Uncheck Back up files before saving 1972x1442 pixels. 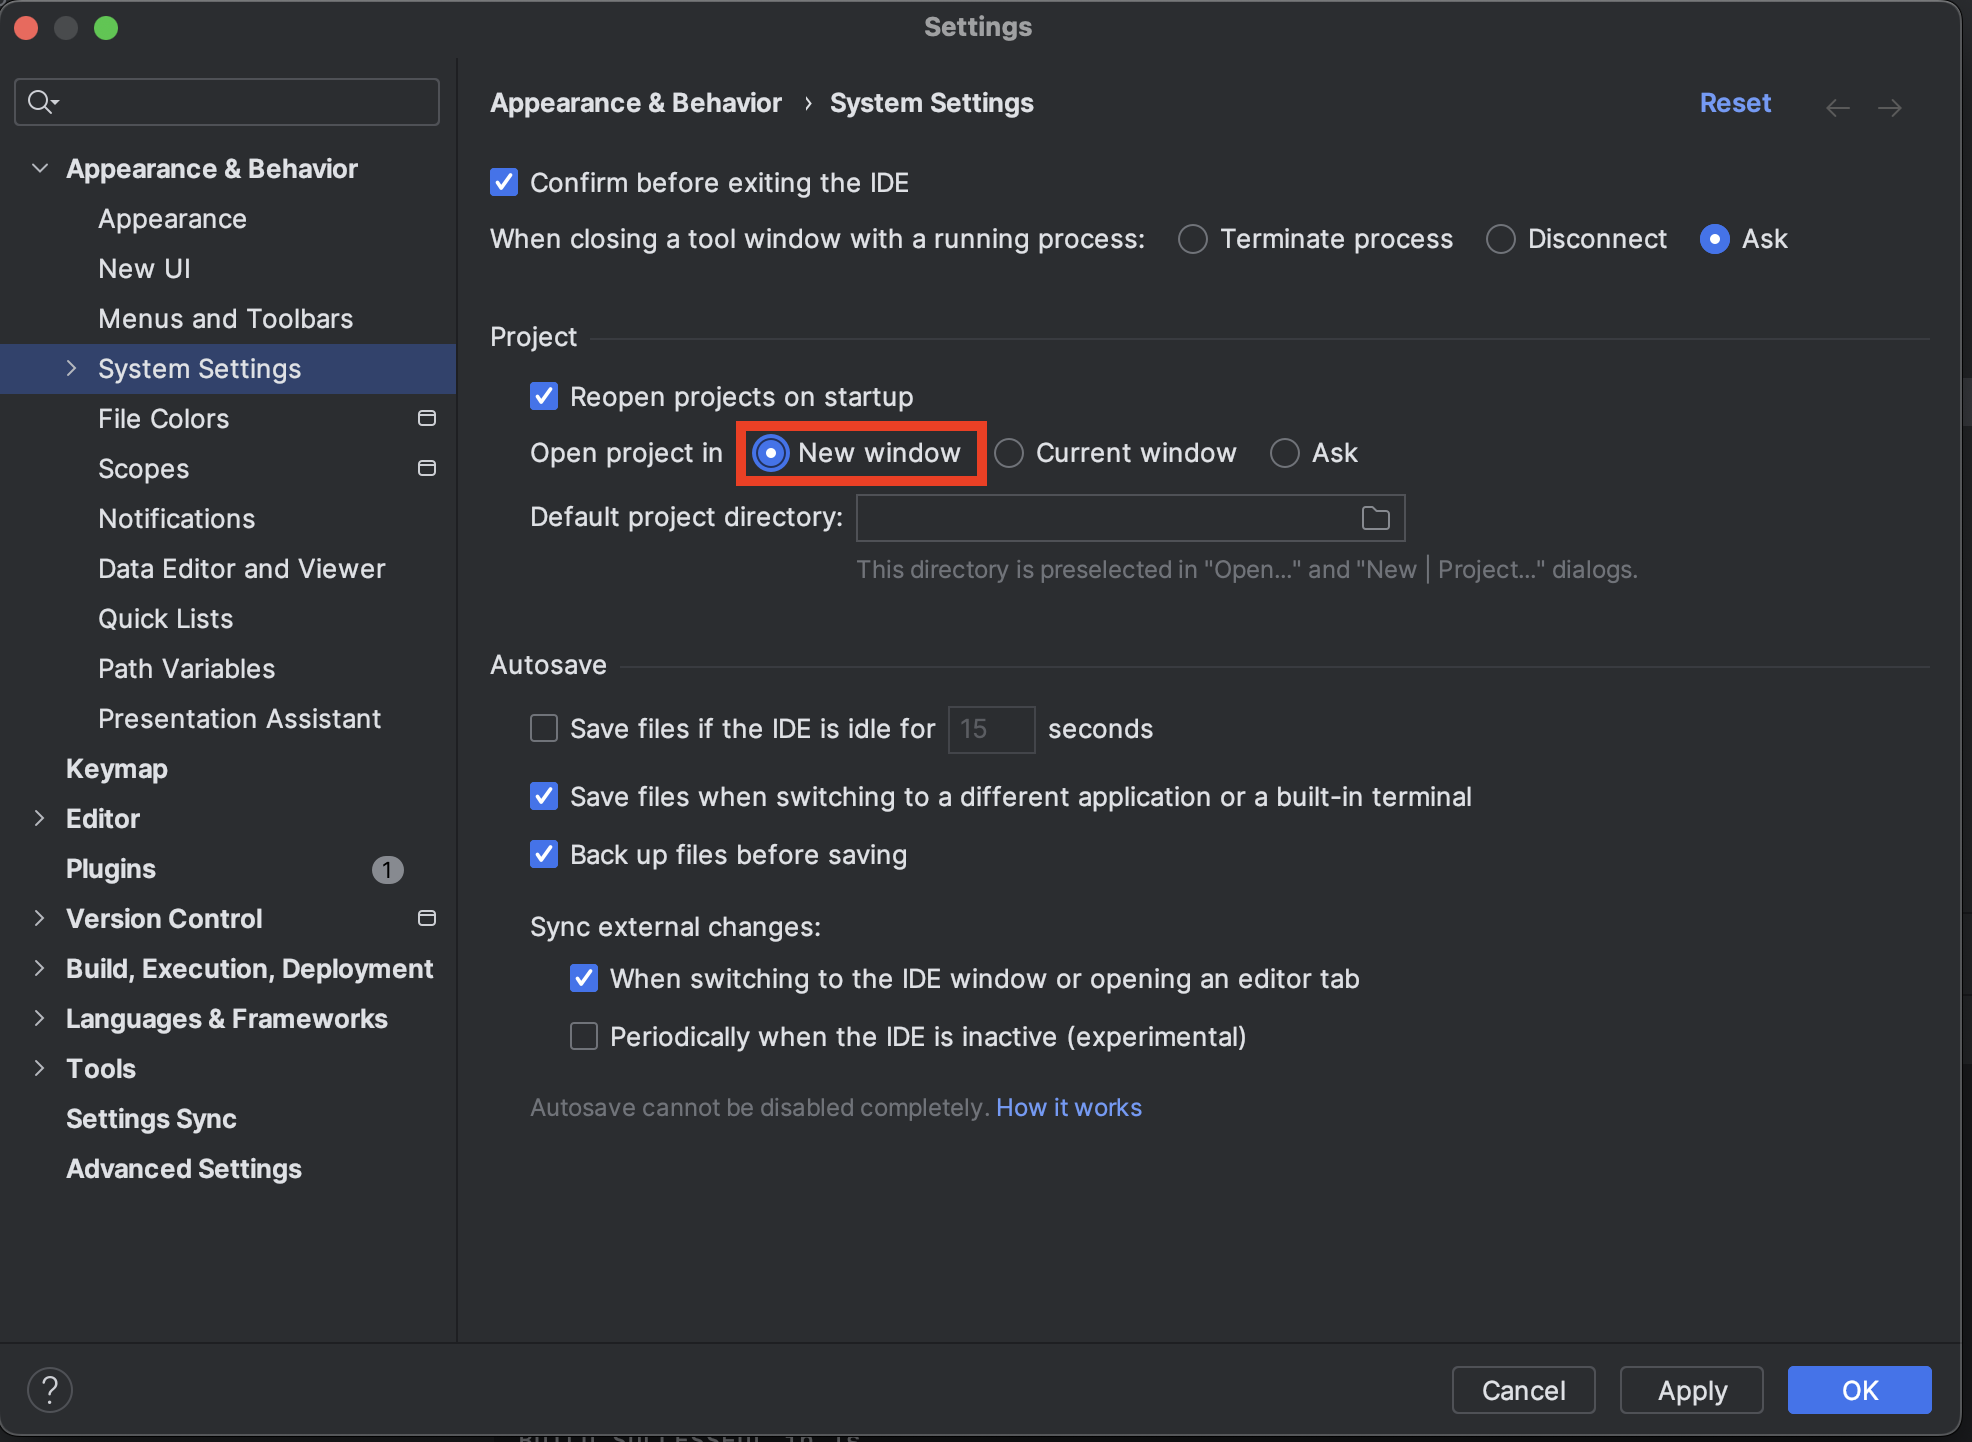click(544, 854)
